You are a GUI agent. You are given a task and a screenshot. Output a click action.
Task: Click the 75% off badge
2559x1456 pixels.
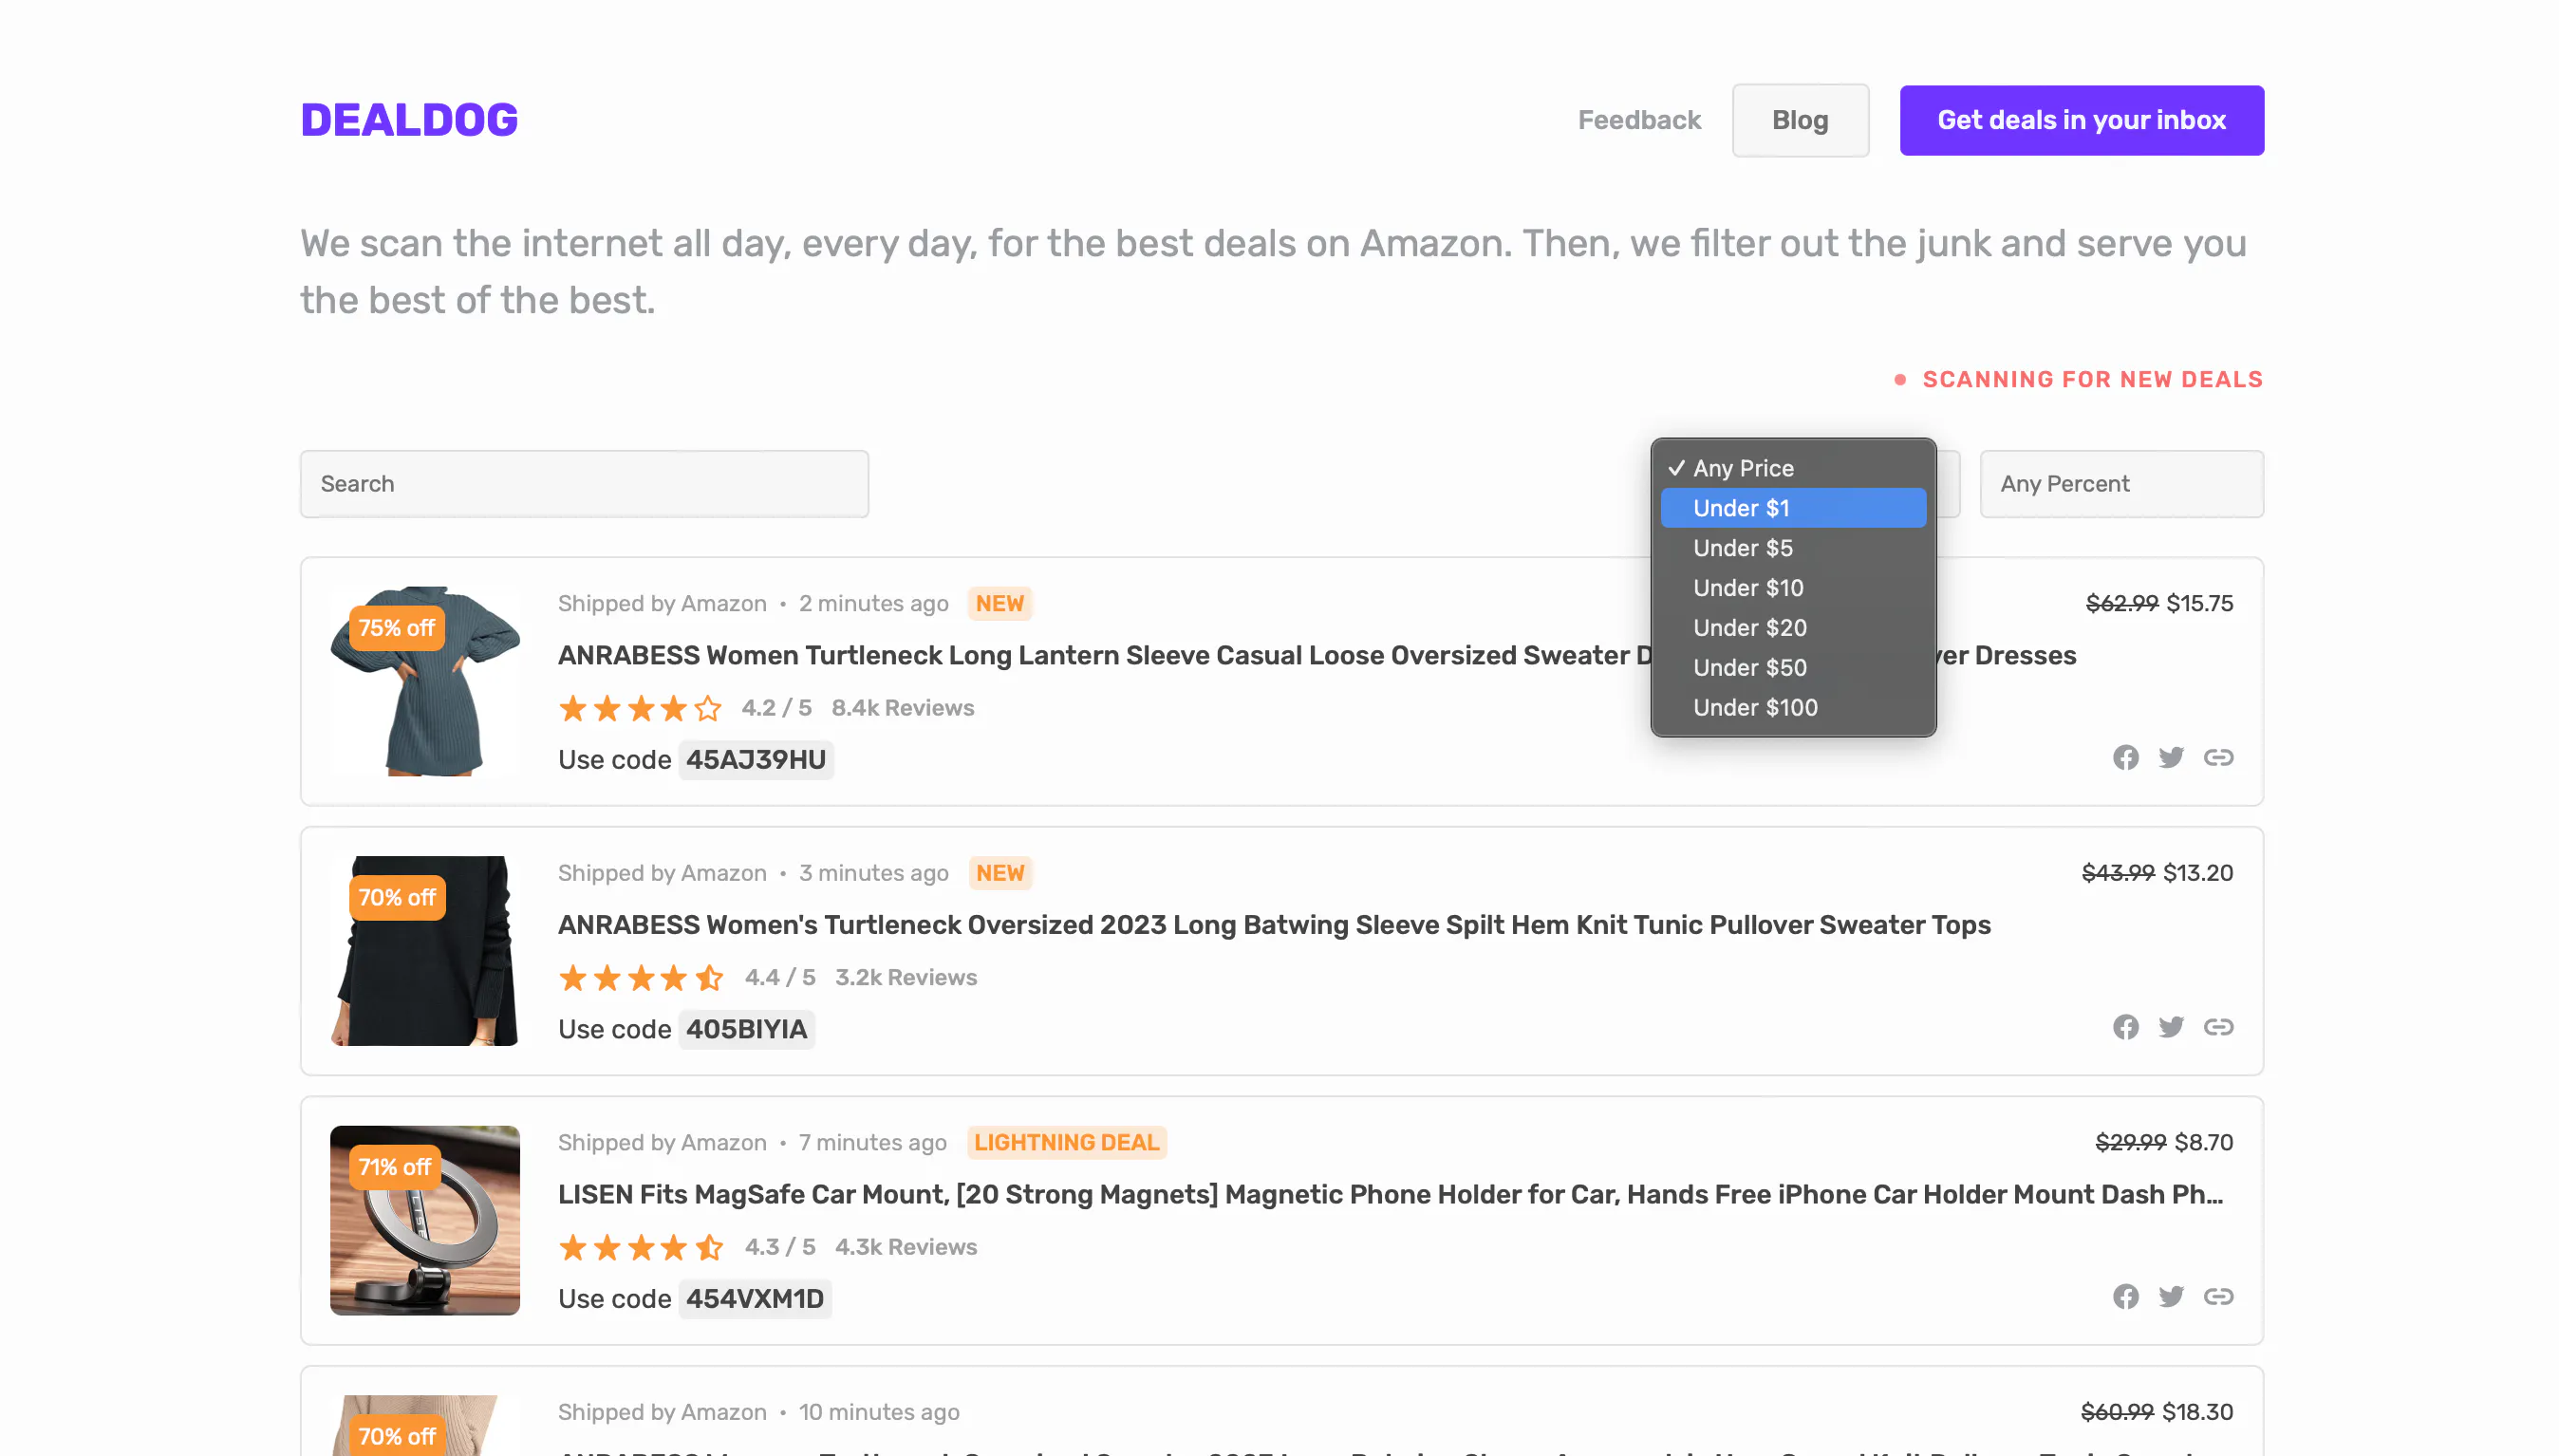pyautogui.click(x=396, y=628)
